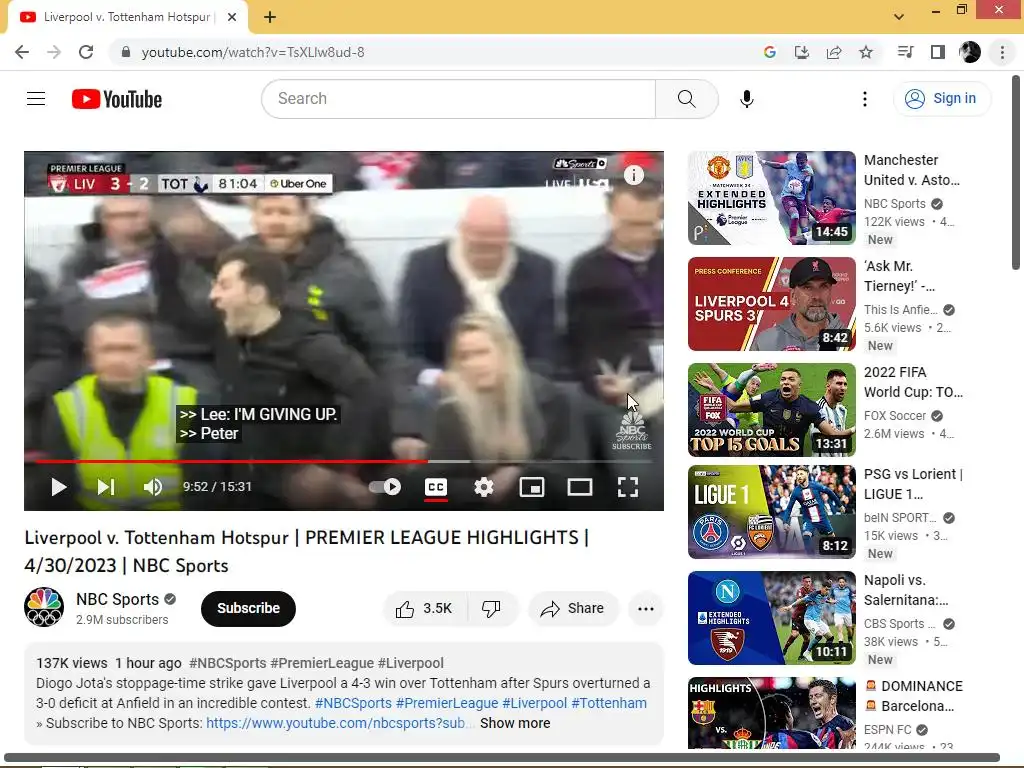Open media controls icon in Chrome toolbar
Screen dimensions: 1024x768
click(905, 52)
